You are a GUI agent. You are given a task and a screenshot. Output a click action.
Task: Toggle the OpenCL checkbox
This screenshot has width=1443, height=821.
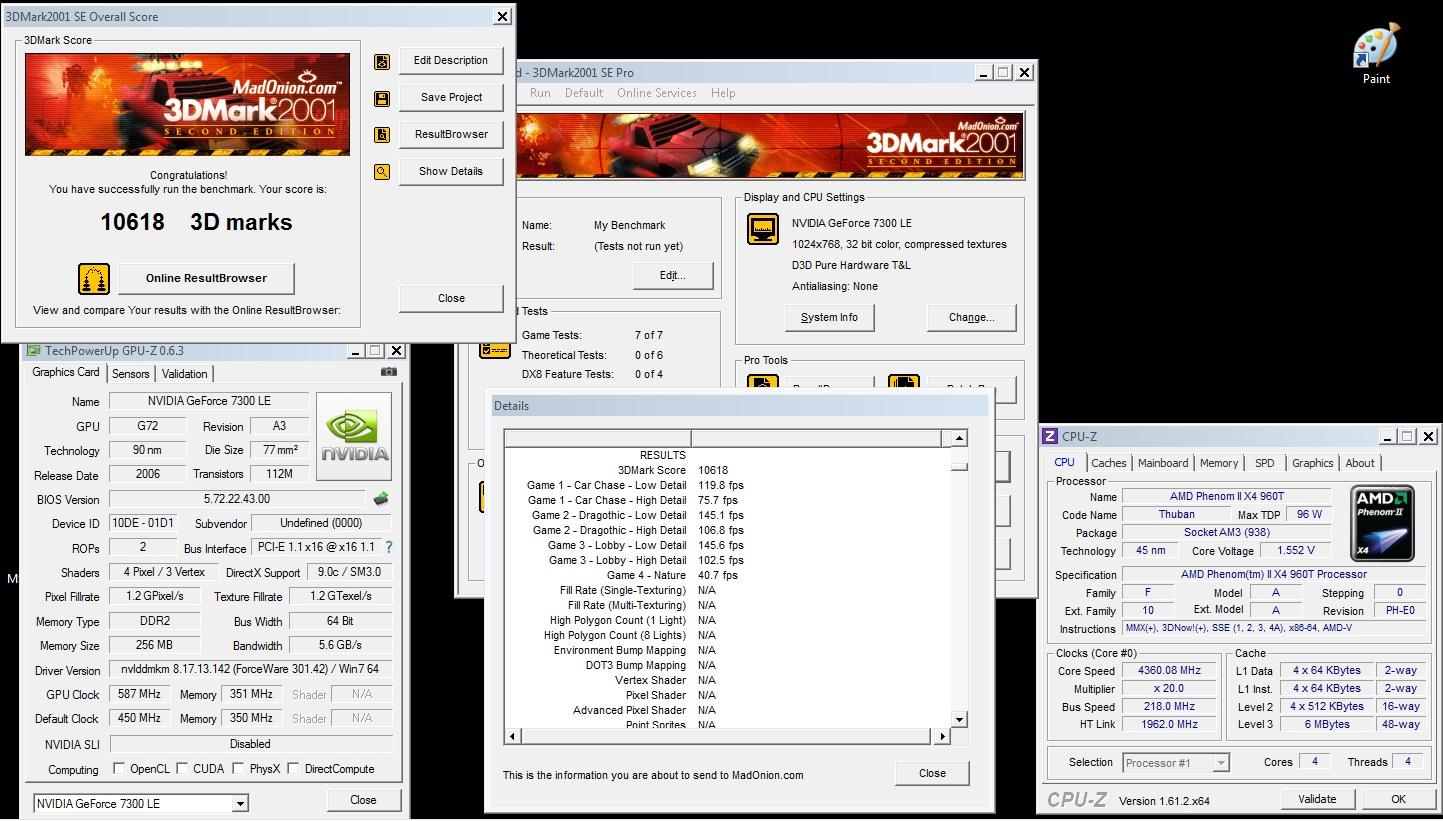tap(119, 768)
